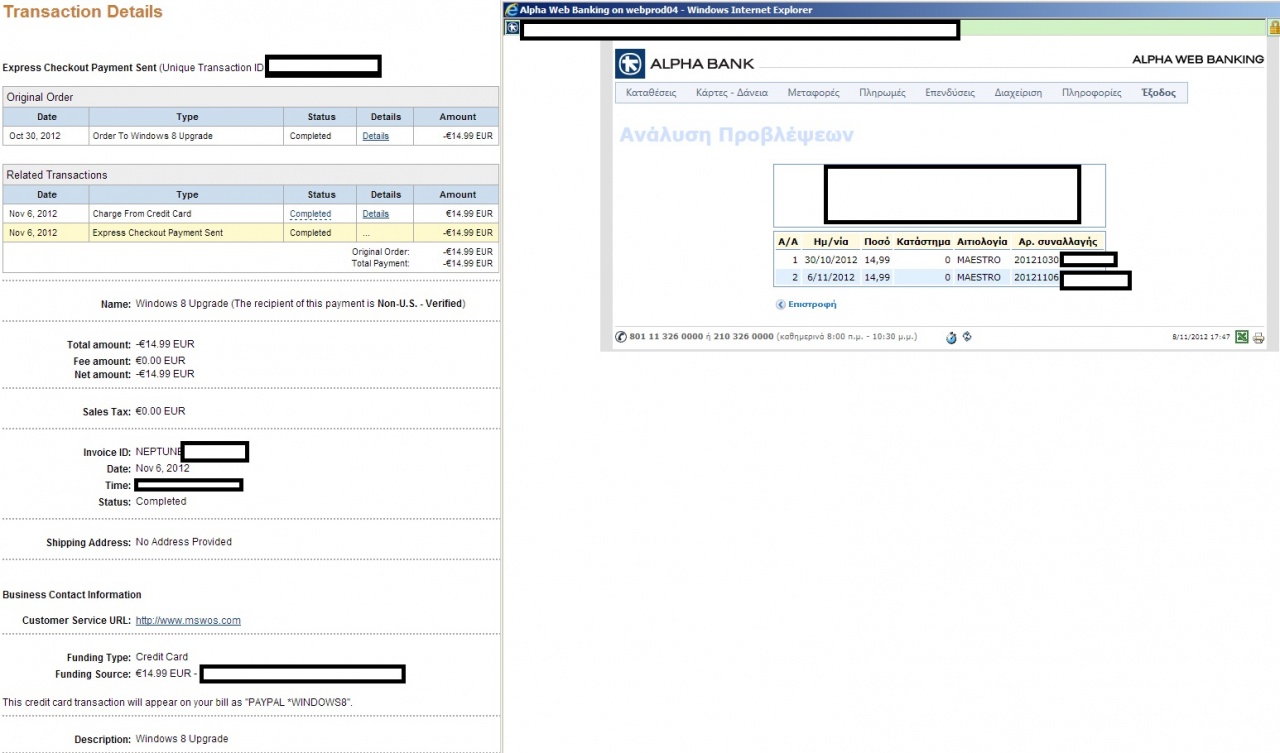Click the refresh arrows icon in footer
The height and width of the screenshot is (753, 1280).
967,337
